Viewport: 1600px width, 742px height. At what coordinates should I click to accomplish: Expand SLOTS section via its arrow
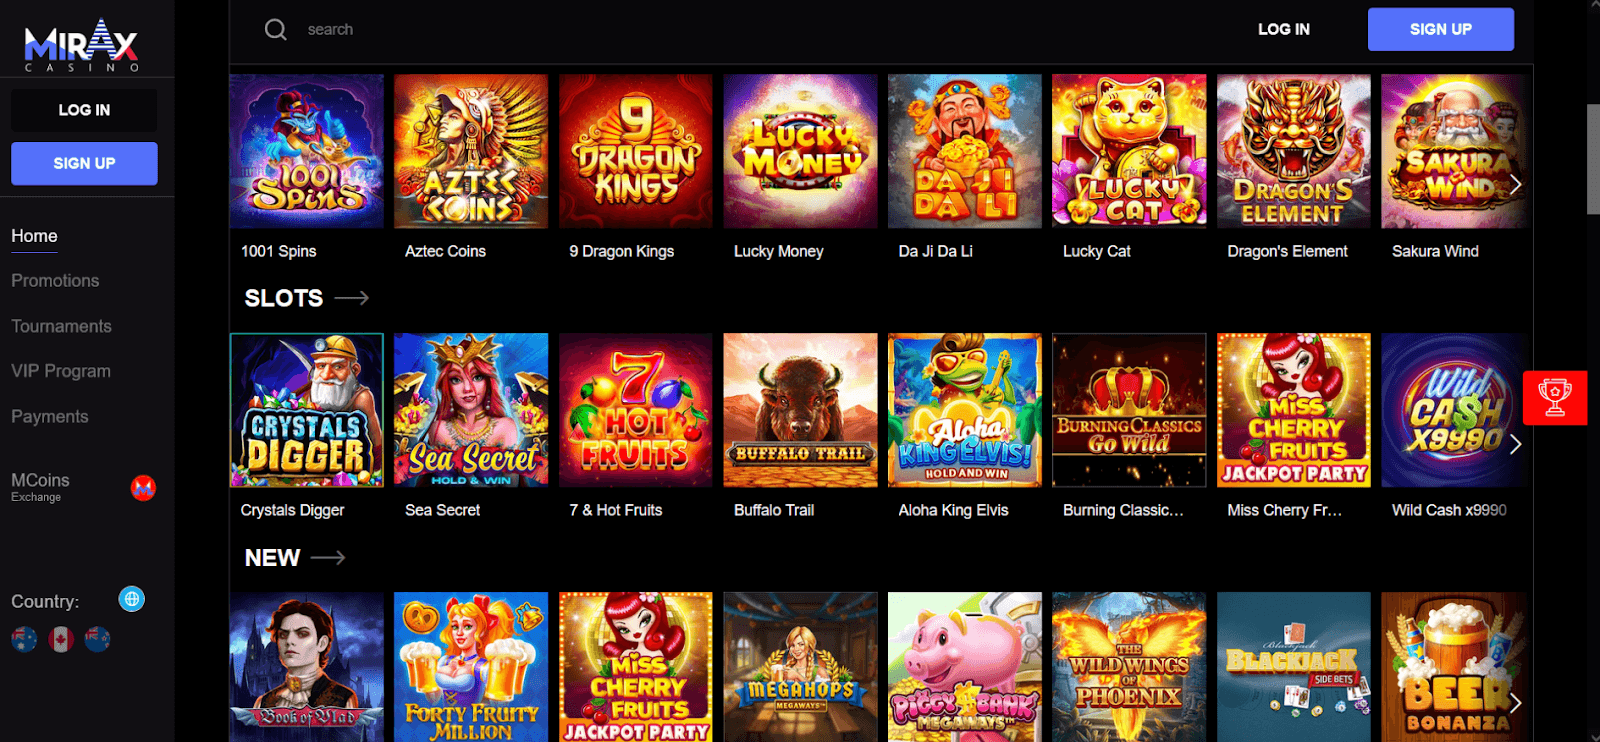pyautogui.click(x=352, y=298)
